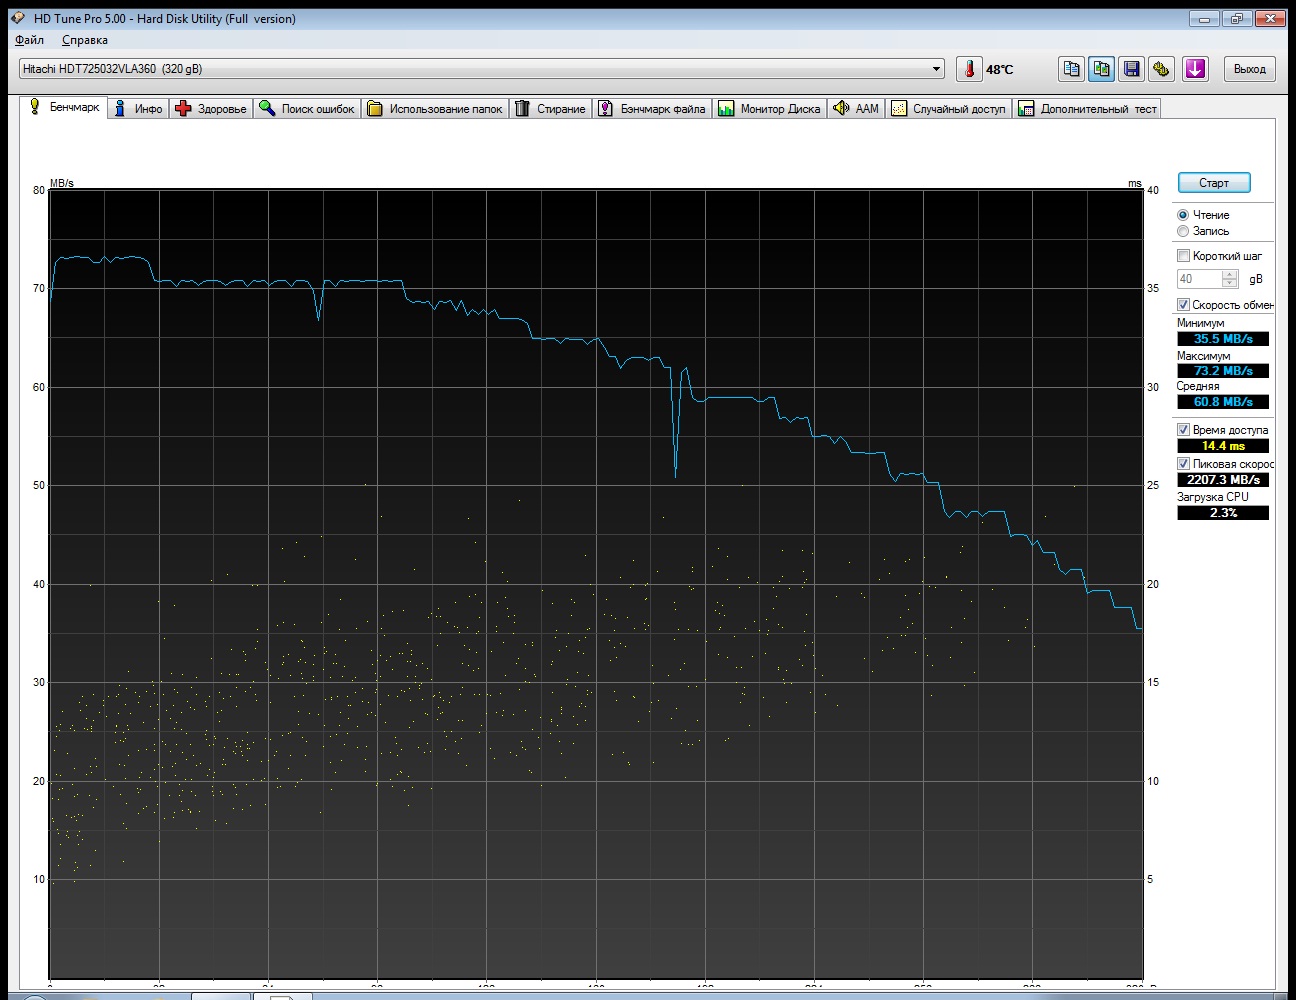Viewport: 1296px width, 1000px height.
Task: Restore down the HD Tune Pro window
Action: point(1237,18)
